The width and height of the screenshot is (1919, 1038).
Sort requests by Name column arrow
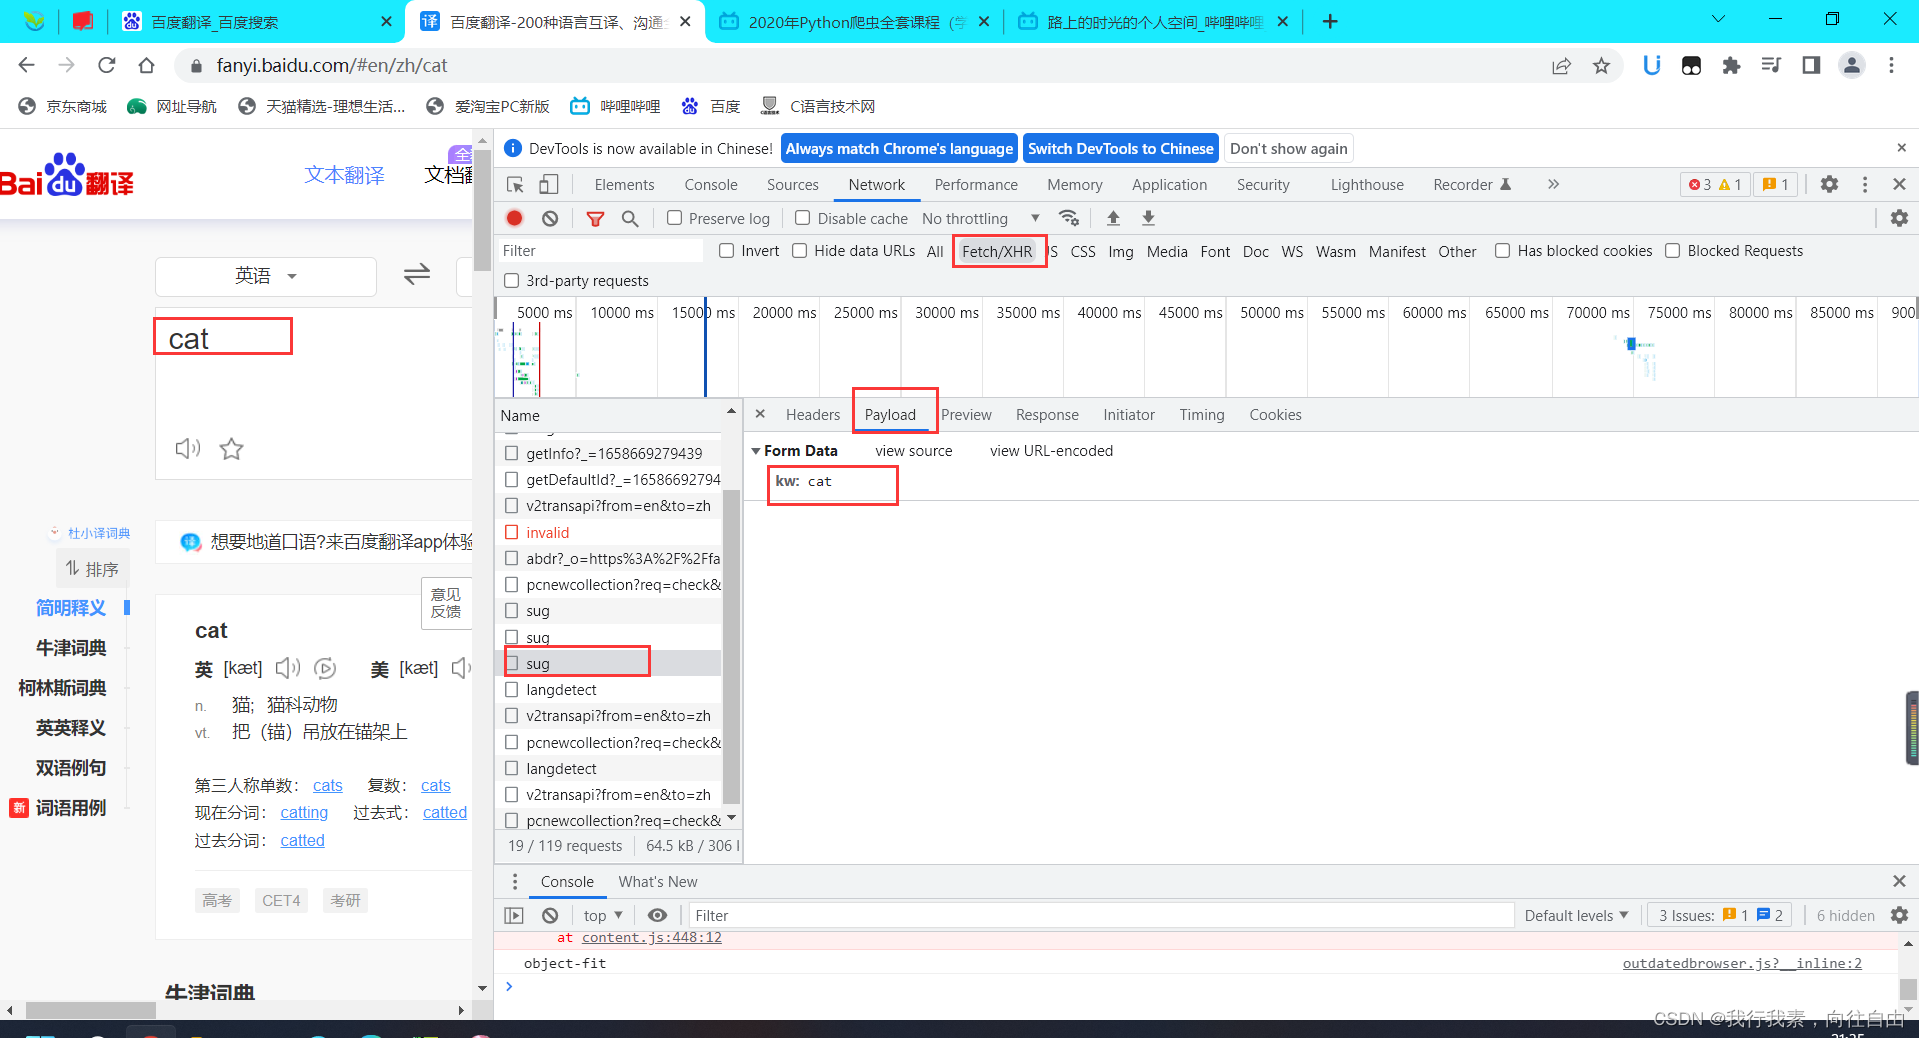coord(731,411)
